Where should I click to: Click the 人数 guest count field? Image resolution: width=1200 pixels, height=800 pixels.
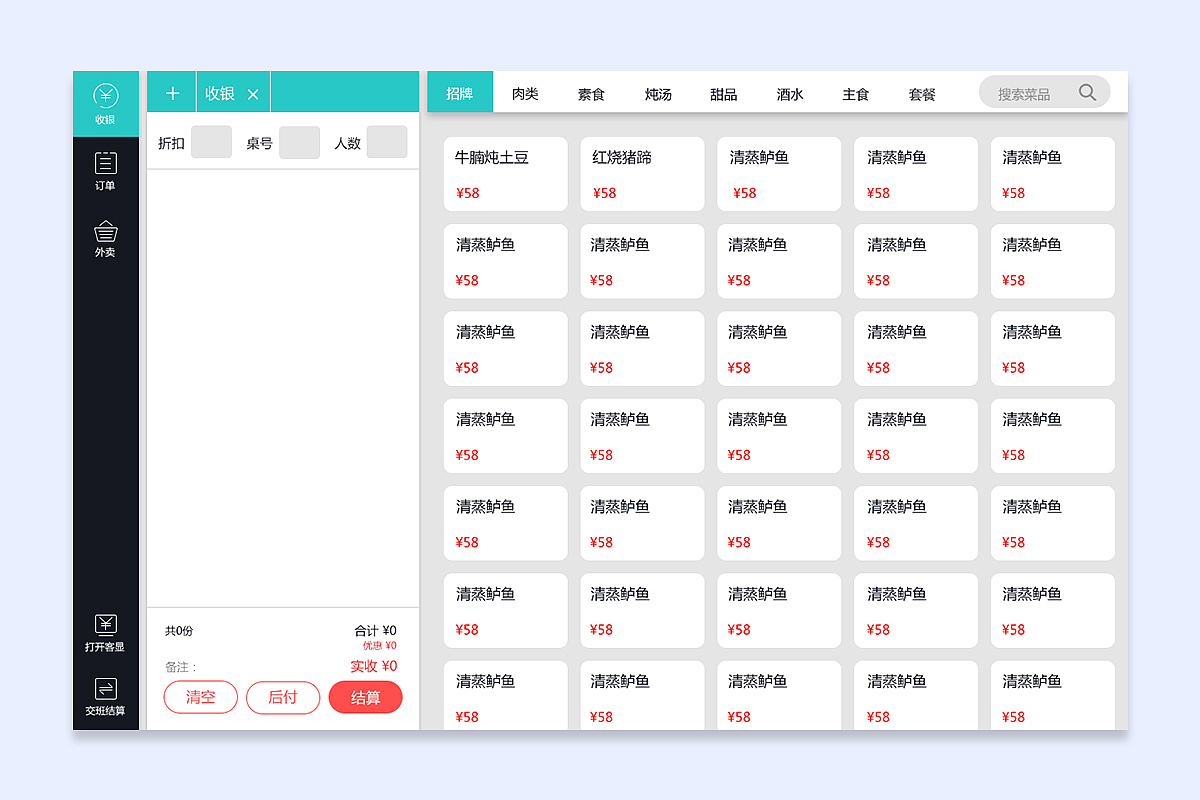387,141
